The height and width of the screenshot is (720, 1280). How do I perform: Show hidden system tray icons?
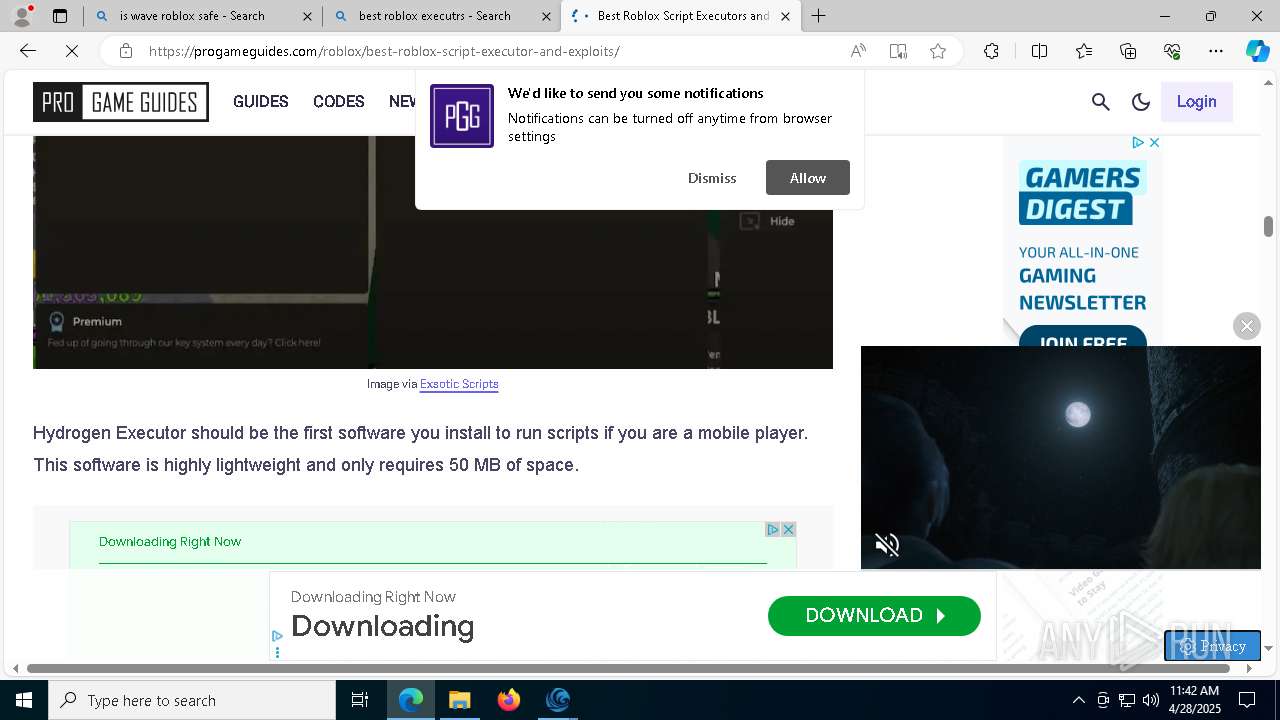coord(1078,700)
